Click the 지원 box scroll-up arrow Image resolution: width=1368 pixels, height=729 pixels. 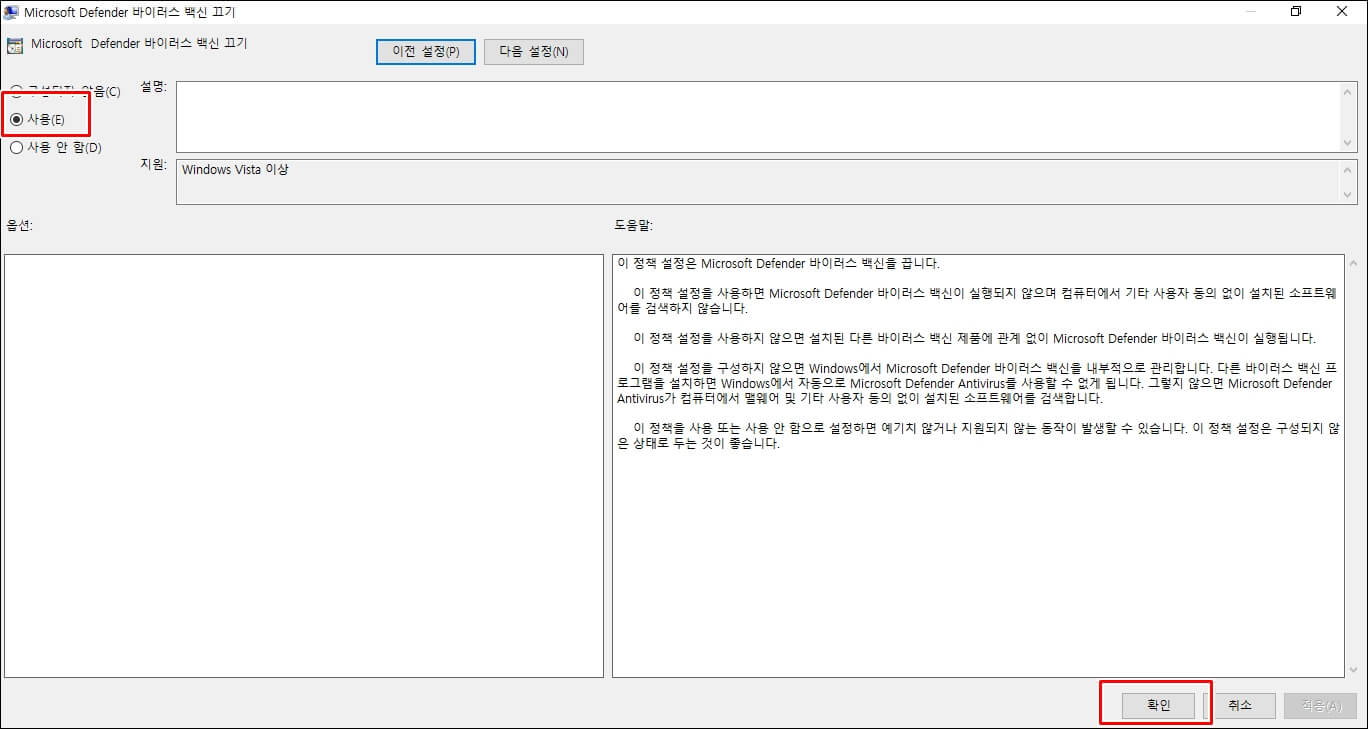[x=1349, y=169]
